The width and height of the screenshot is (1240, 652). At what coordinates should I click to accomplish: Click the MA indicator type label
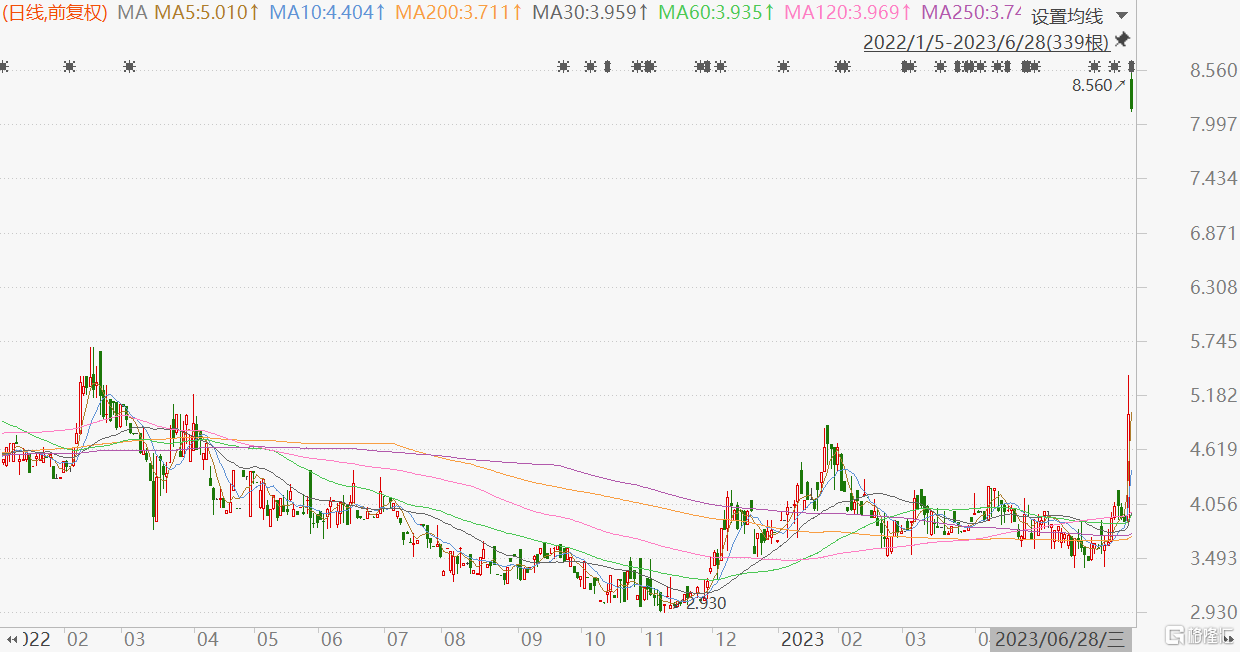(x=132, y=13)
